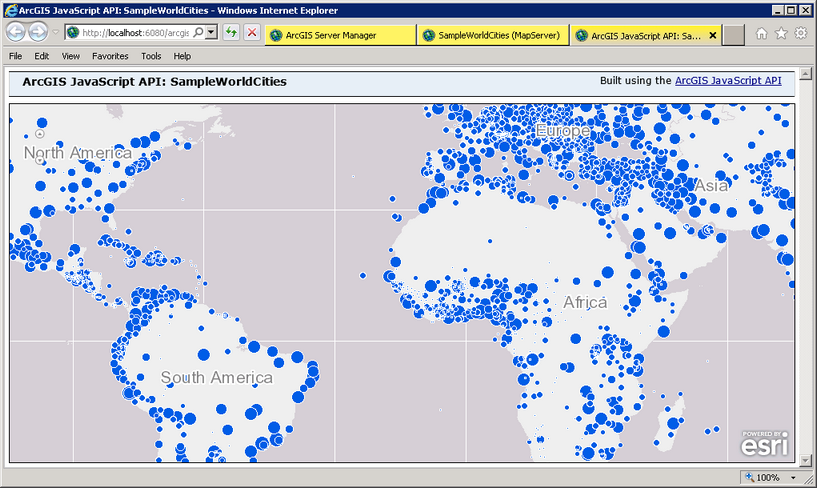Expand the address bar autocomplete dropdown
The height and width of the screenshot is (488, 817).
point(211,33)
